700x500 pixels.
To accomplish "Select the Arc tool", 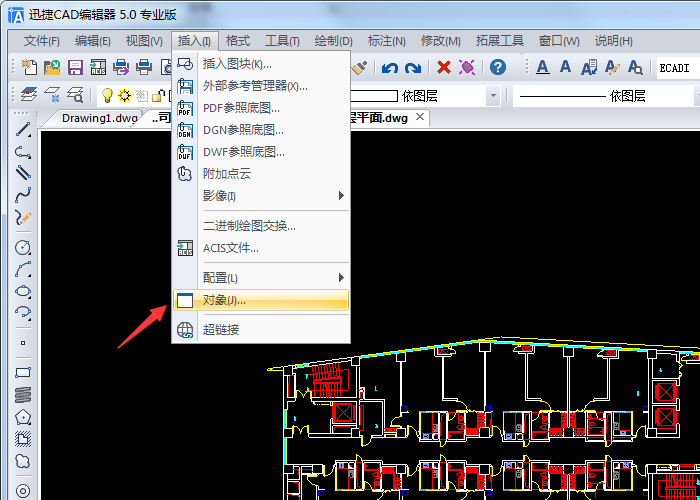I will click(23, 269).
